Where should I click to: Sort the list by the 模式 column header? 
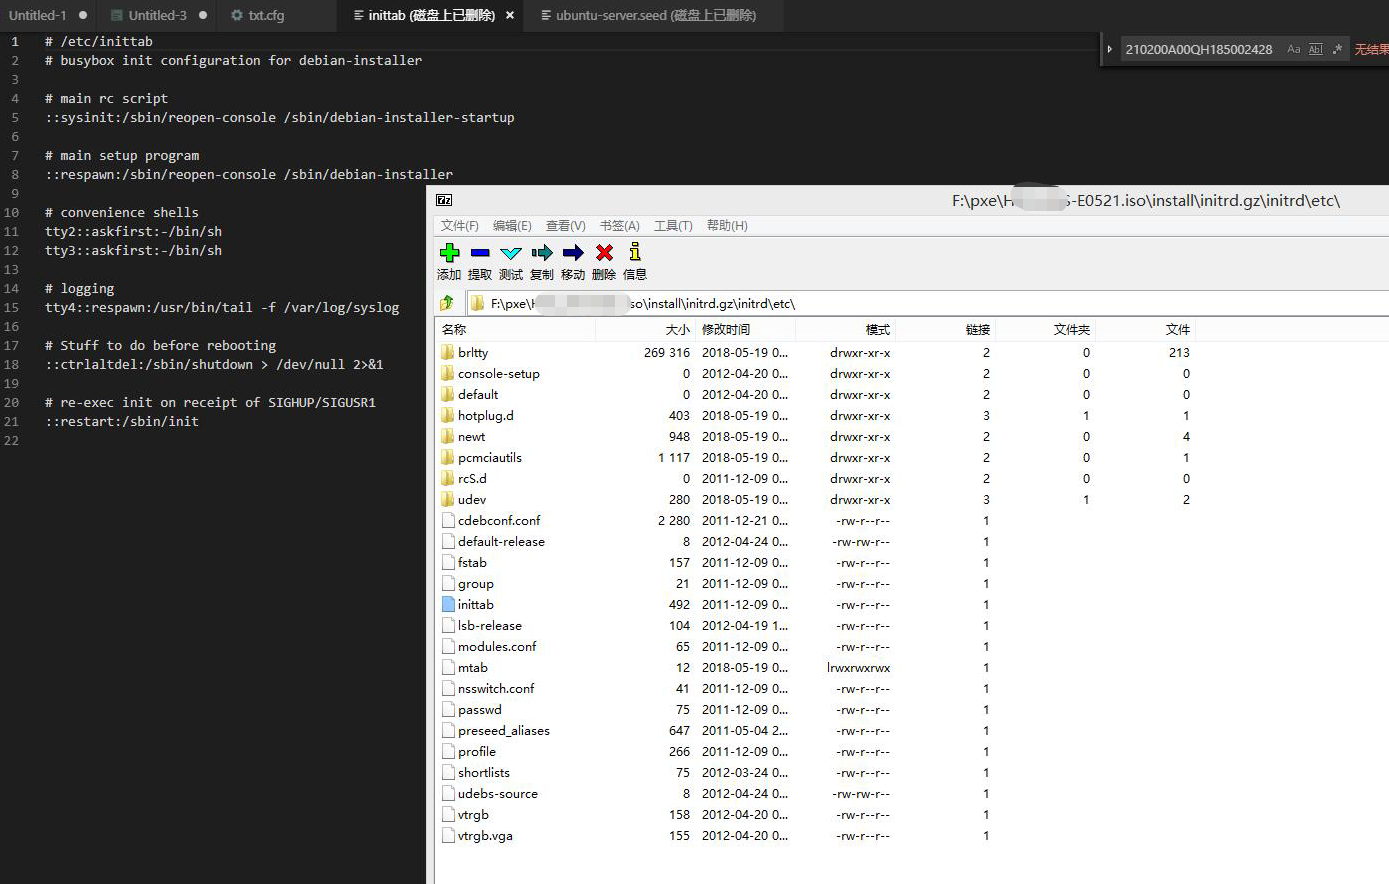(x=877, y=329)
